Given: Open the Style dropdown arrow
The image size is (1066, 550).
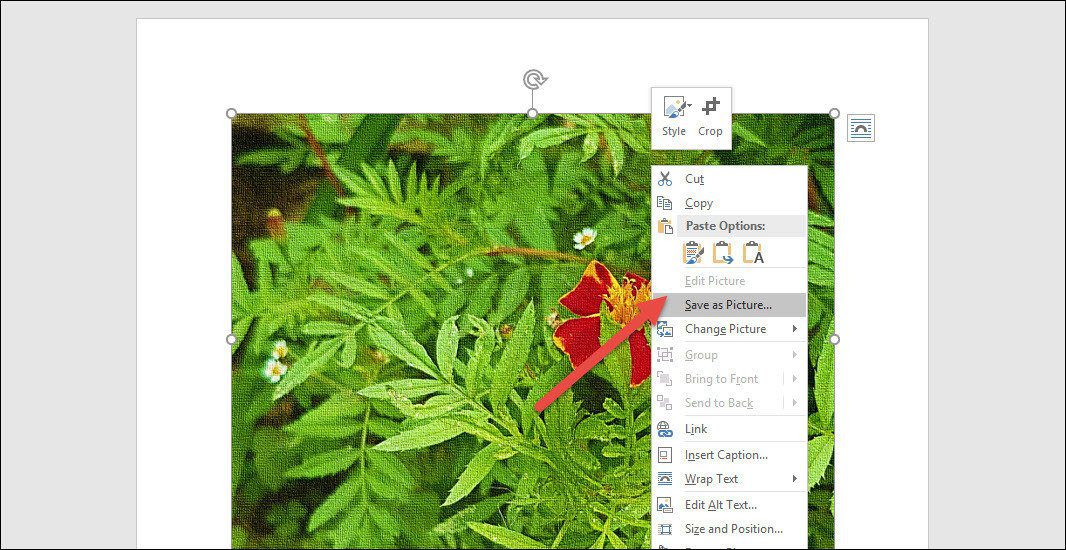Looking at the screenshot, I should pos(689,105).
